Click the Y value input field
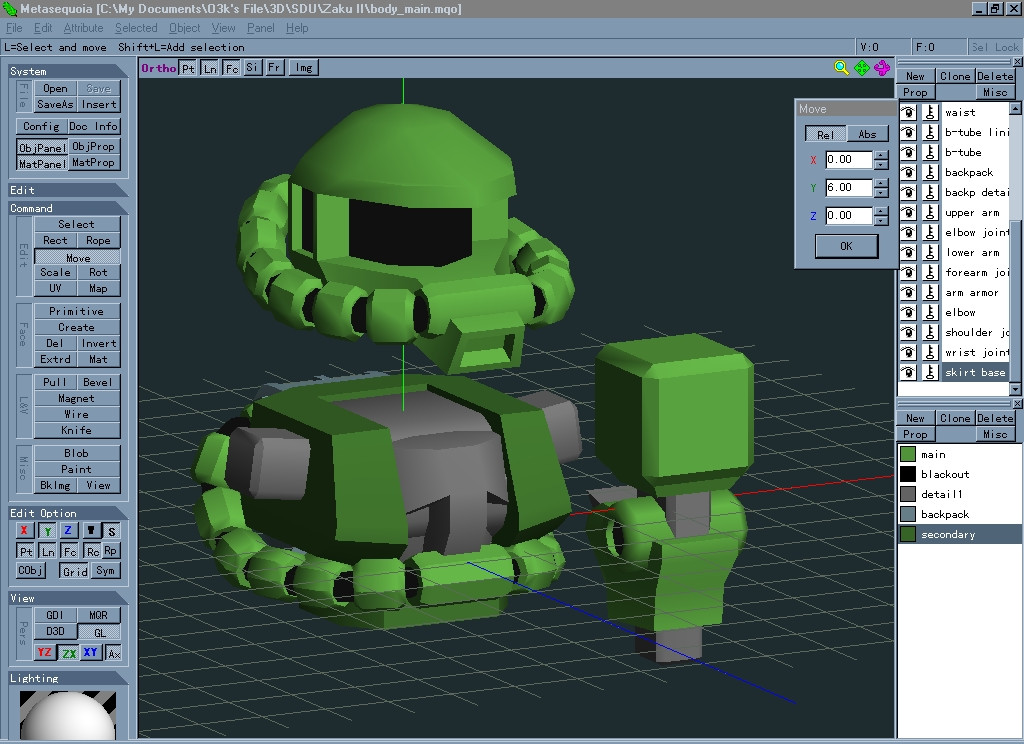 (x=849, y=187)
